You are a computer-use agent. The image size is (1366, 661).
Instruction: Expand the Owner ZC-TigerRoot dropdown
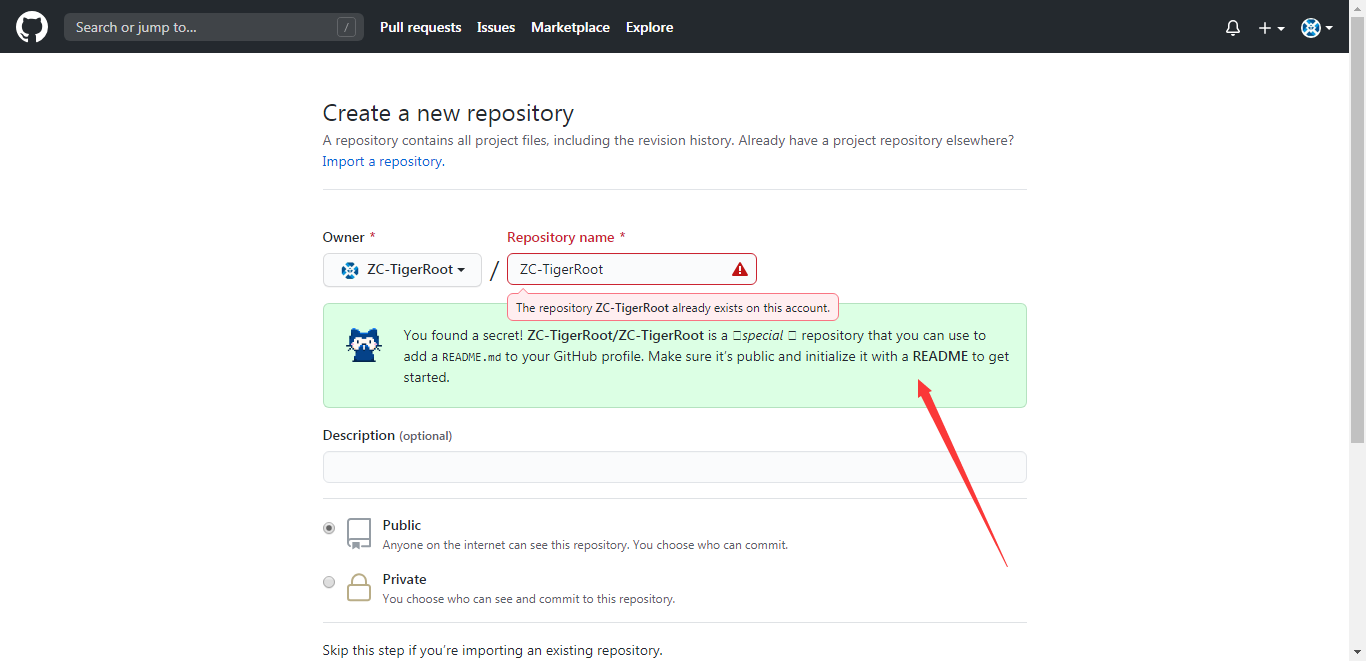(402, 270)
